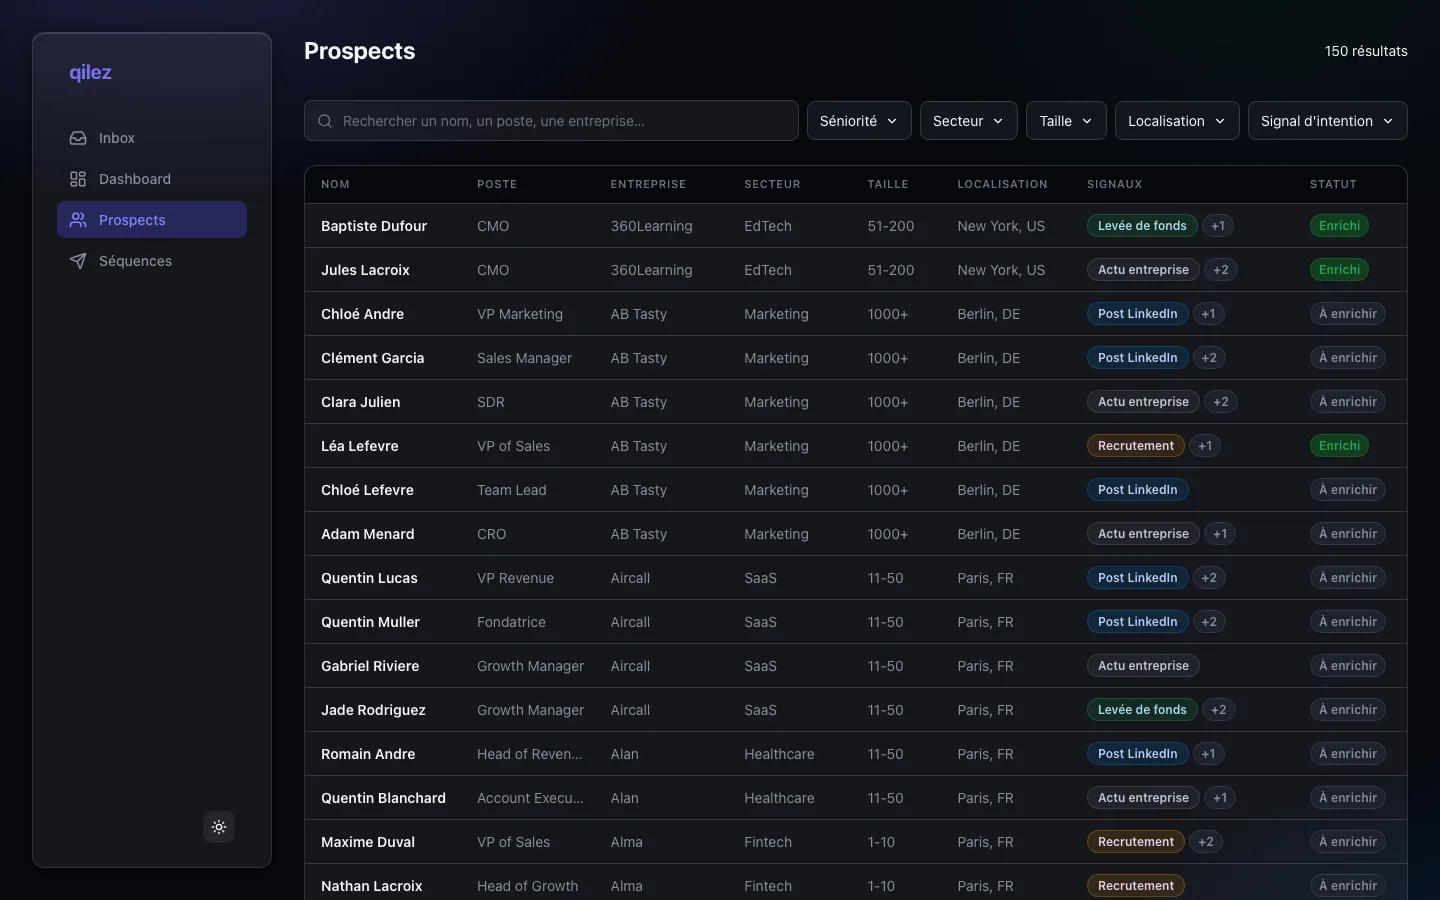This screenshot has width=1440, height=900.
Task: Navigate to Séquences menu item
Action: point(152,261)
